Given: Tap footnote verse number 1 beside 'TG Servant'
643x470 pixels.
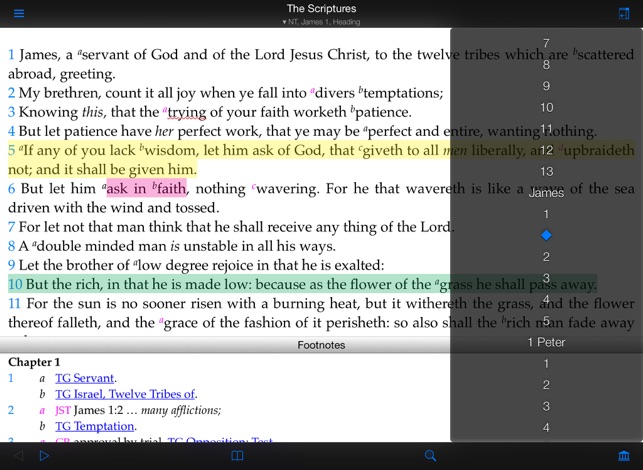Looking at the screenshot, I should point(11,378).
